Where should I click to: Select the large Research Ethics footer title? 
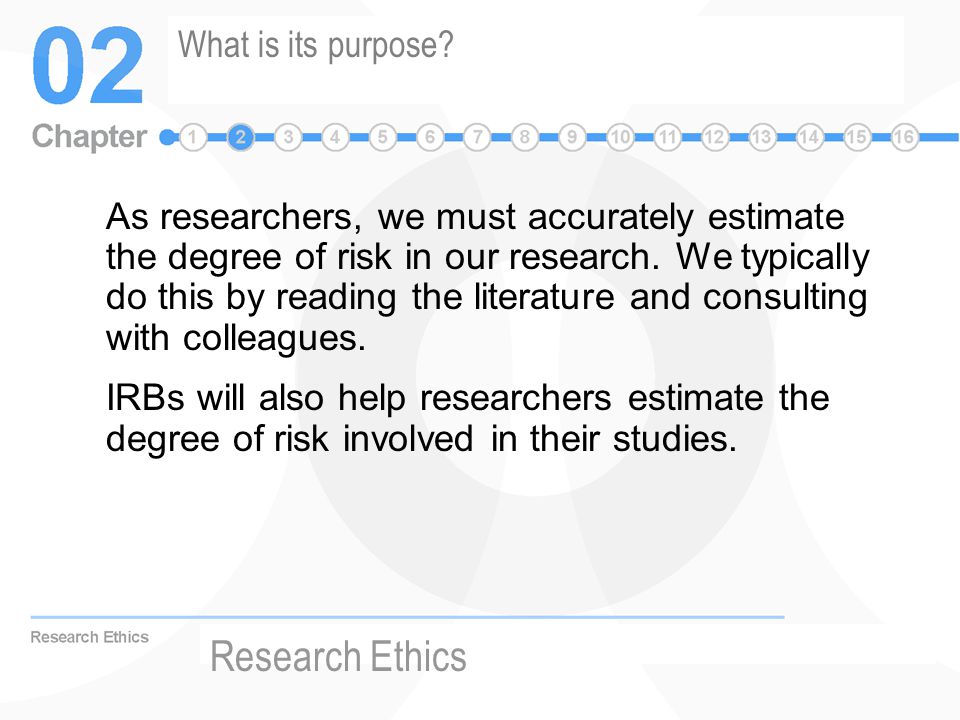pos(338,656)
